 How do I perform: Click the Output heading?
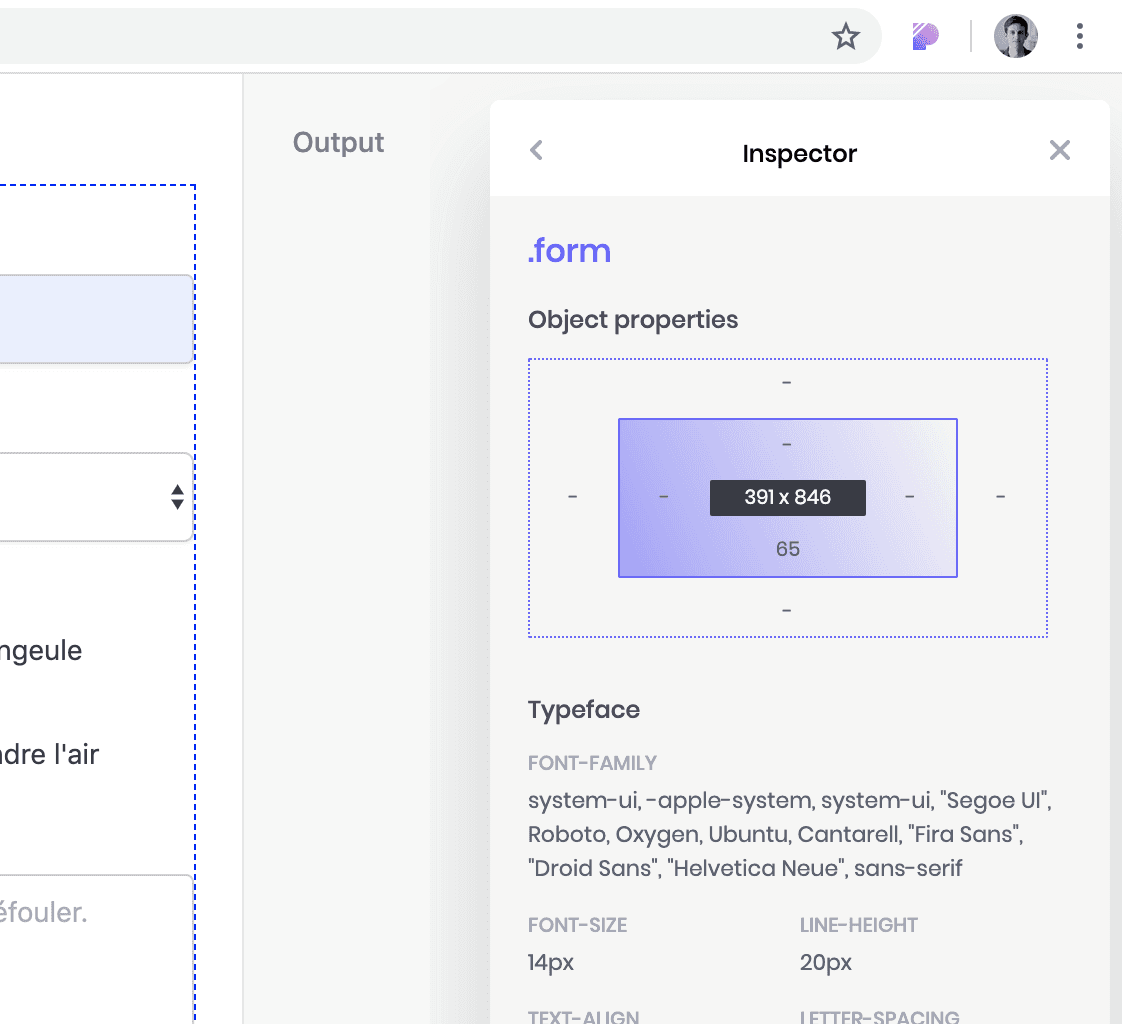point(338,143)
